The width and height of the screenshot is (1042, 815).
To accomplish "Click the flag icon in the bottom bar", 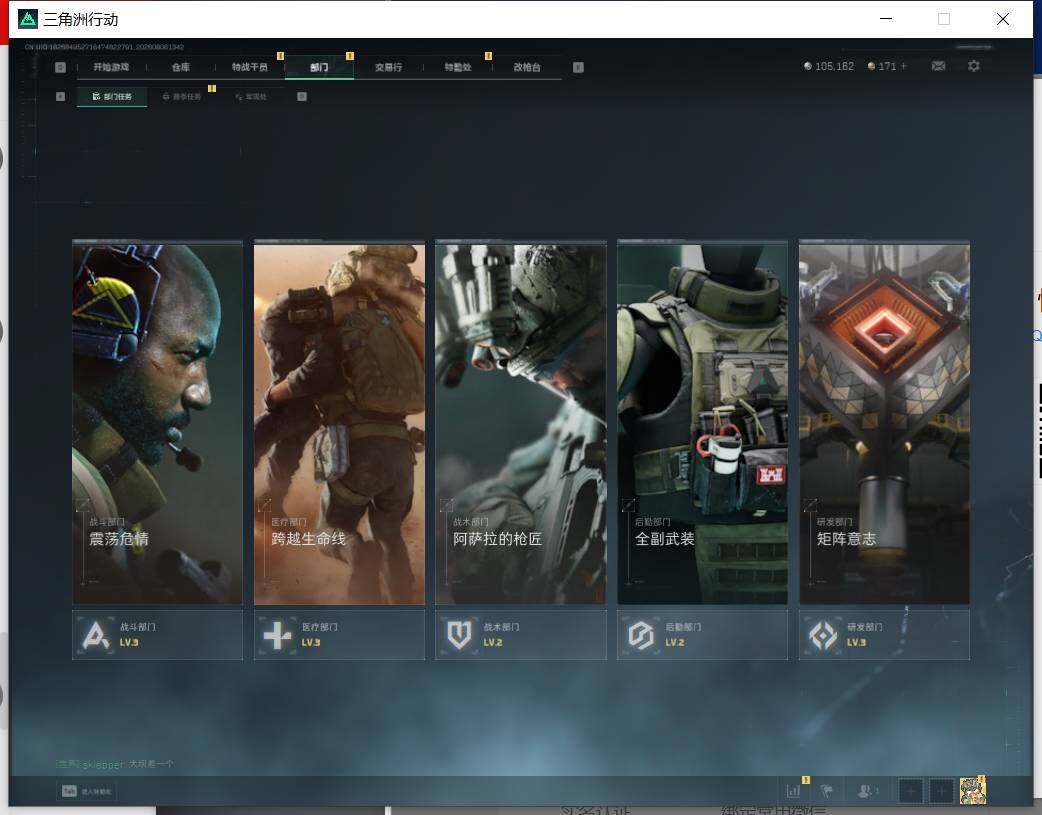I will point(827,791).
